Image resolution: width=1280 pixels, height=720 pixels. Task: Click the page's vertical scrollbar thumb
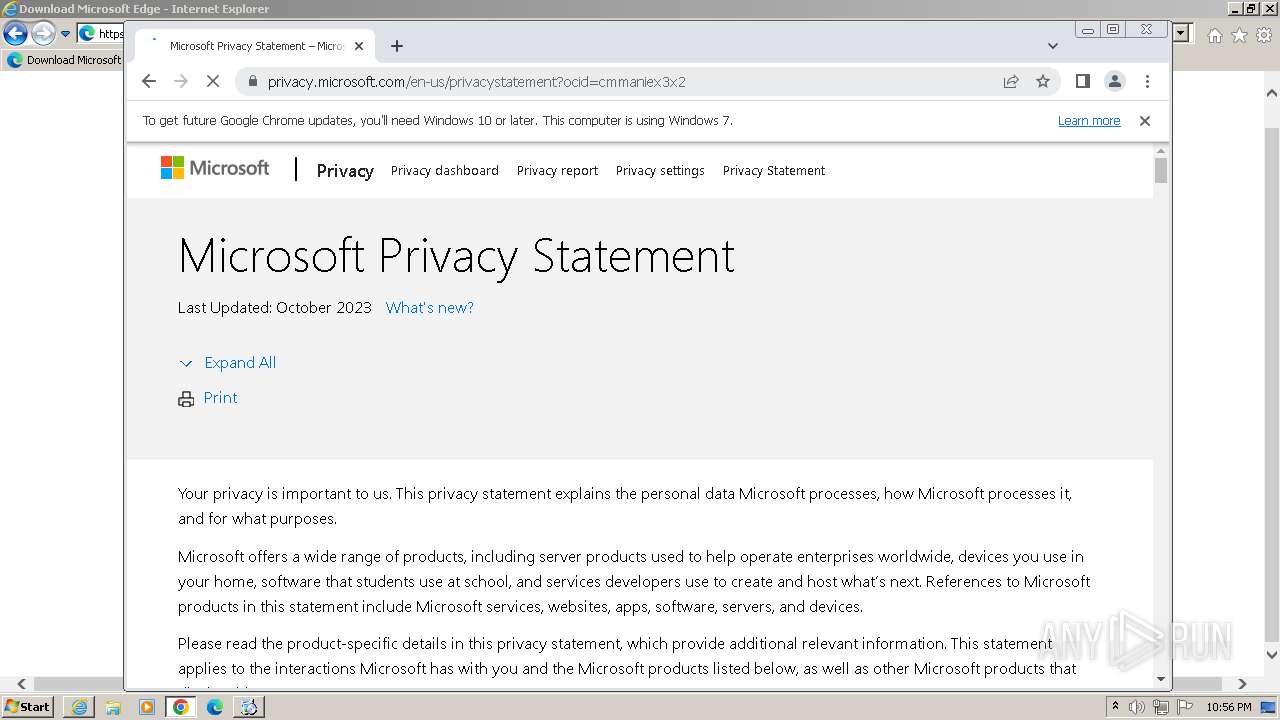tap(1161, 170)
